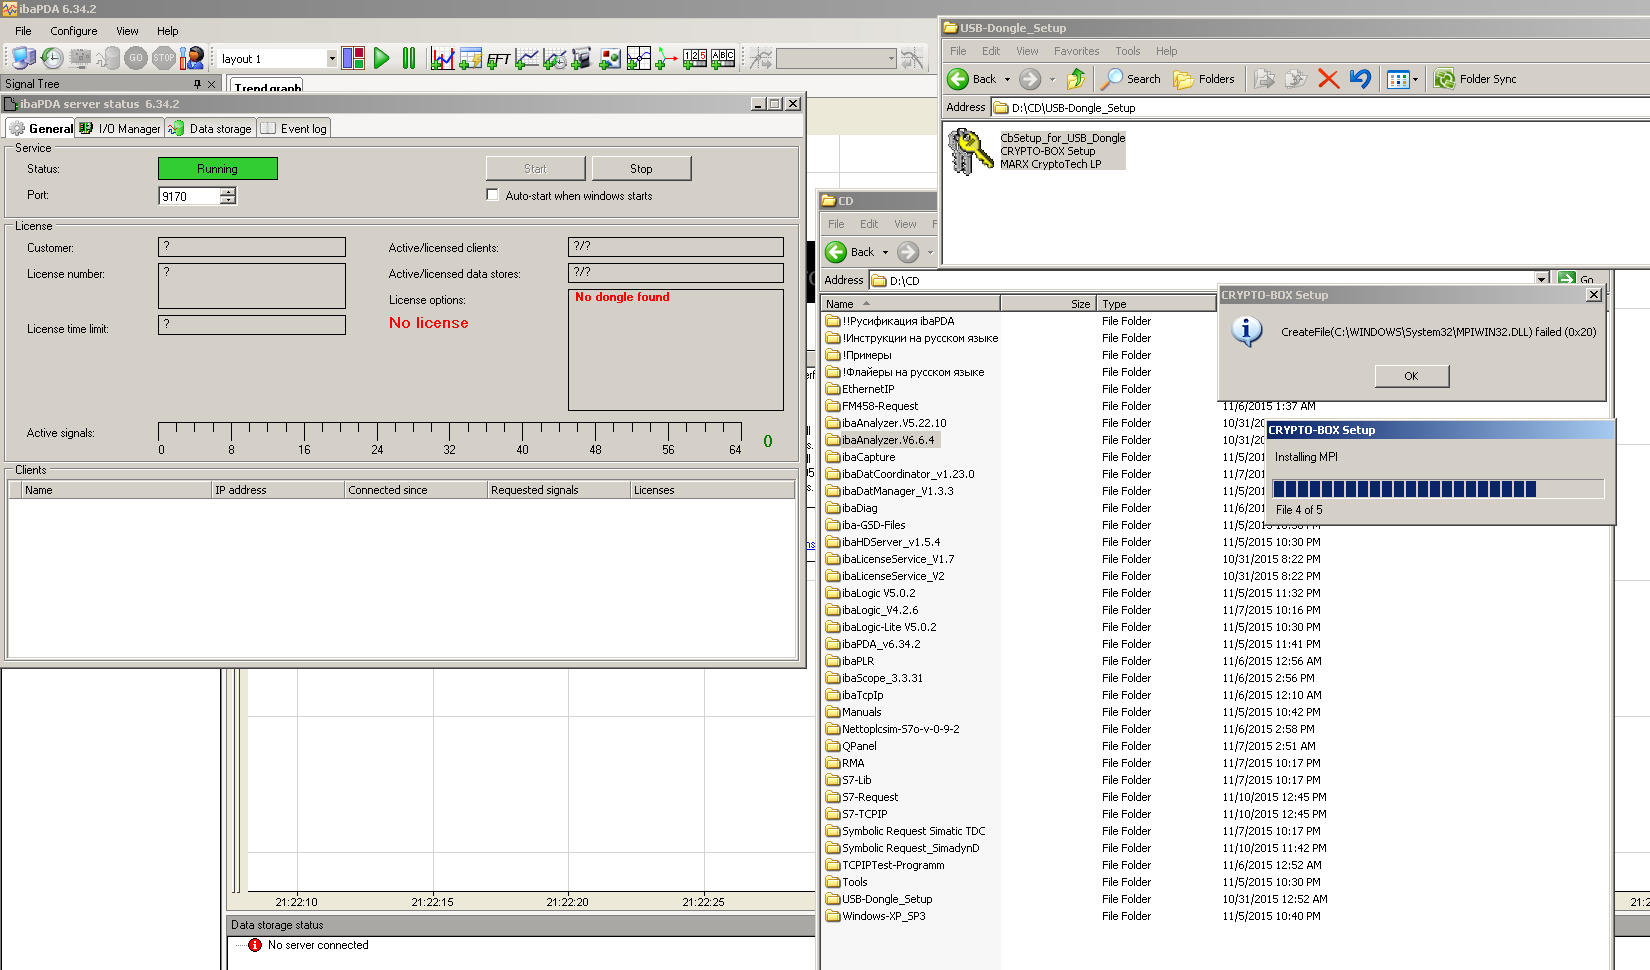Image resolution: width=1650 pixels, height=970 pixels.
Task: Click the green Running status indicator
Action: coord(217,169)
